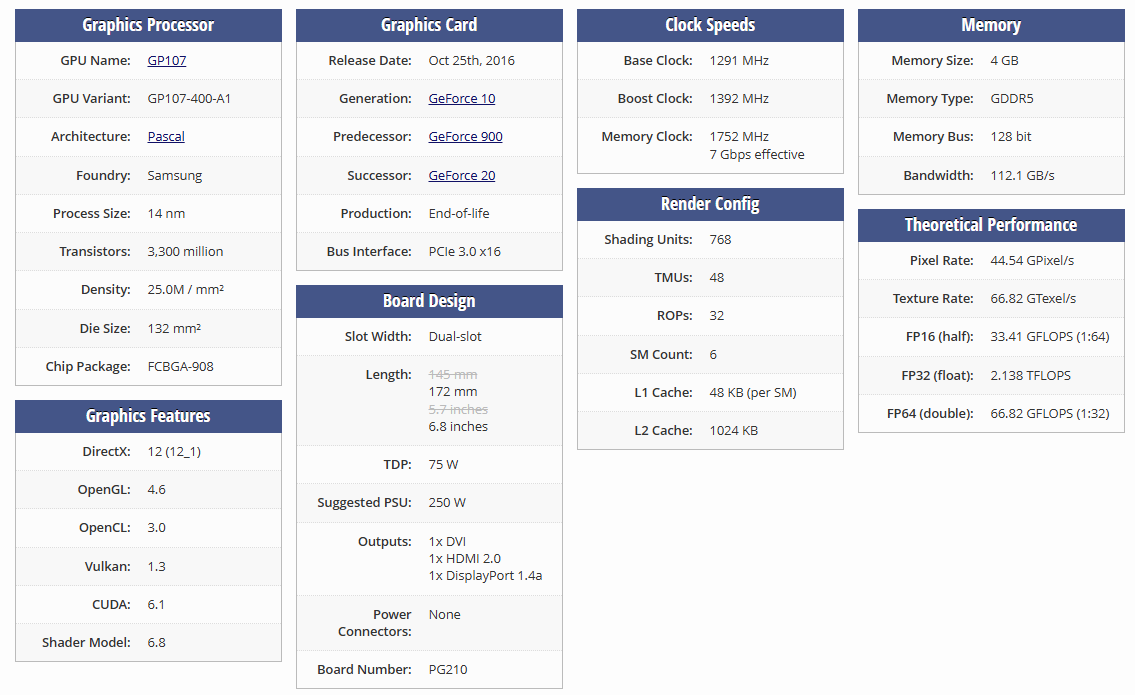The width and height of the screenshot is (1135, 695).
Task: Open the GeForce 20 successor link
Action: (462, 175)
